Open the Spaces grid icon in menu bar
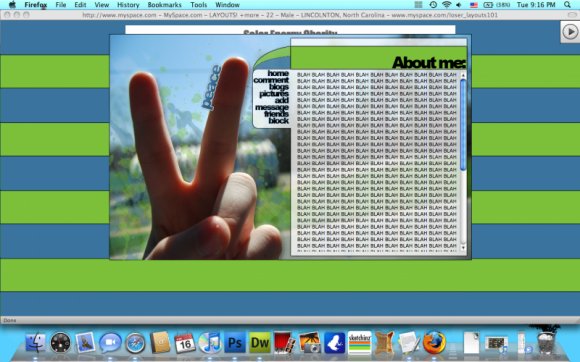Screen dimensions: 580x362 coord(418,5)
